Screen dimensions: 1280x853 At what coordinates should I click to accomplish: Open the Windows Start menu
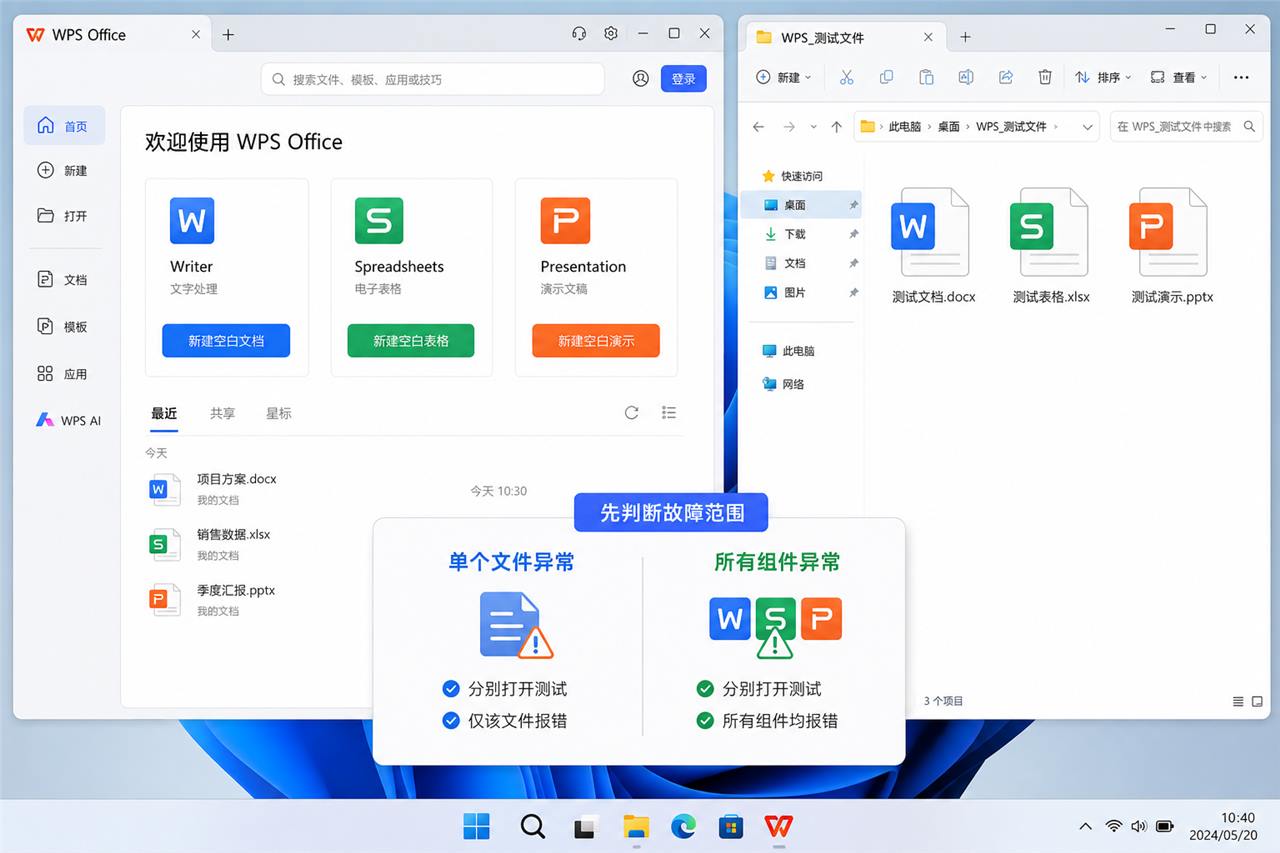477,826
